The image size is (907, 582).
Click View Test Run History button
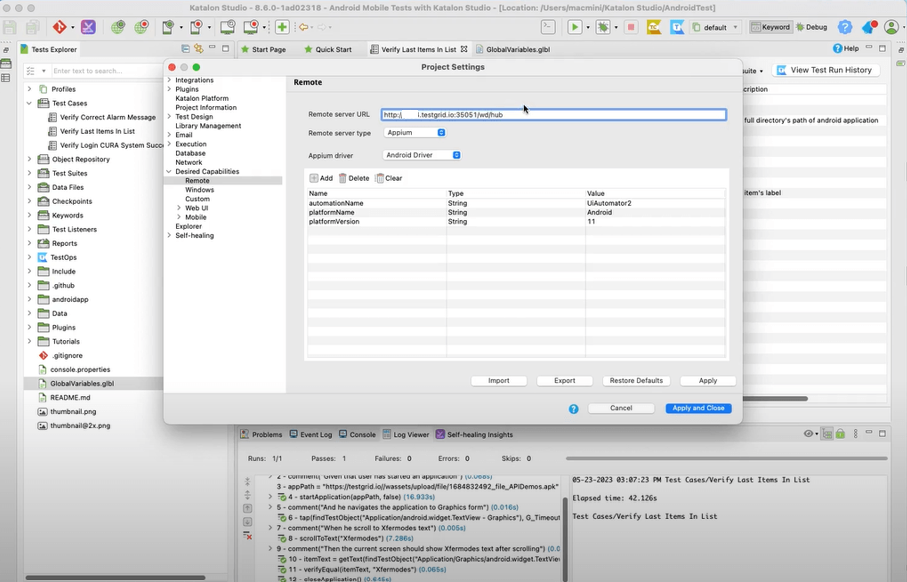click(x=825, y=70)
